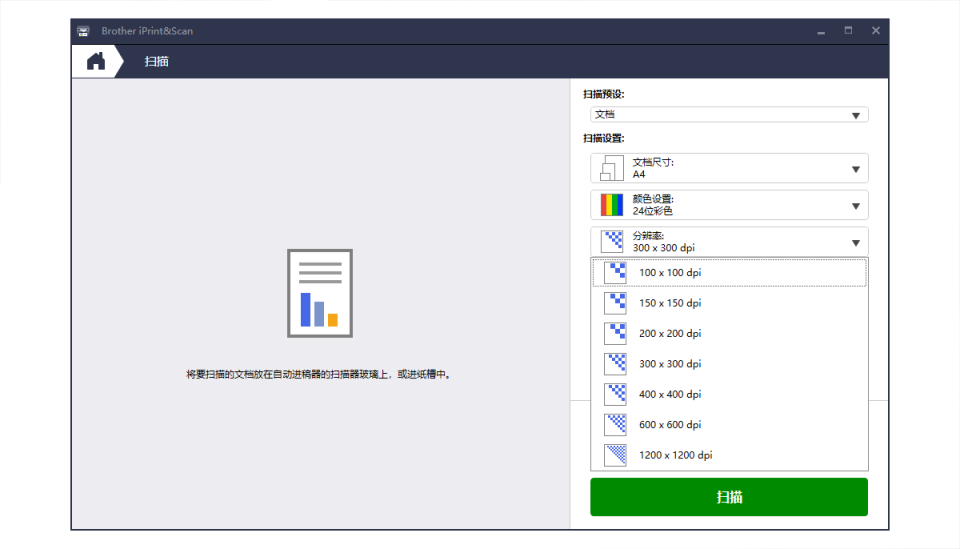Click the 扫描 breadcrumb label
Image resolution: width=960 pixels, height=549 pixels.
[x=156, y=61]
